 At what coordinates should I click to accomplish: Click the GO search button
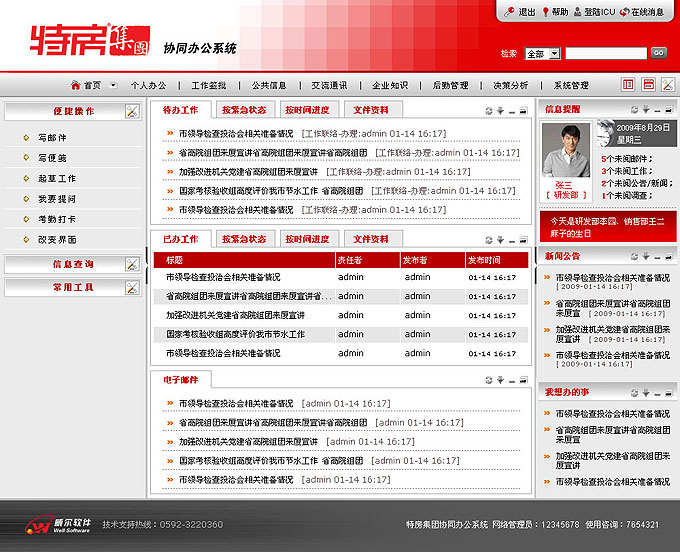coord(658,53)
